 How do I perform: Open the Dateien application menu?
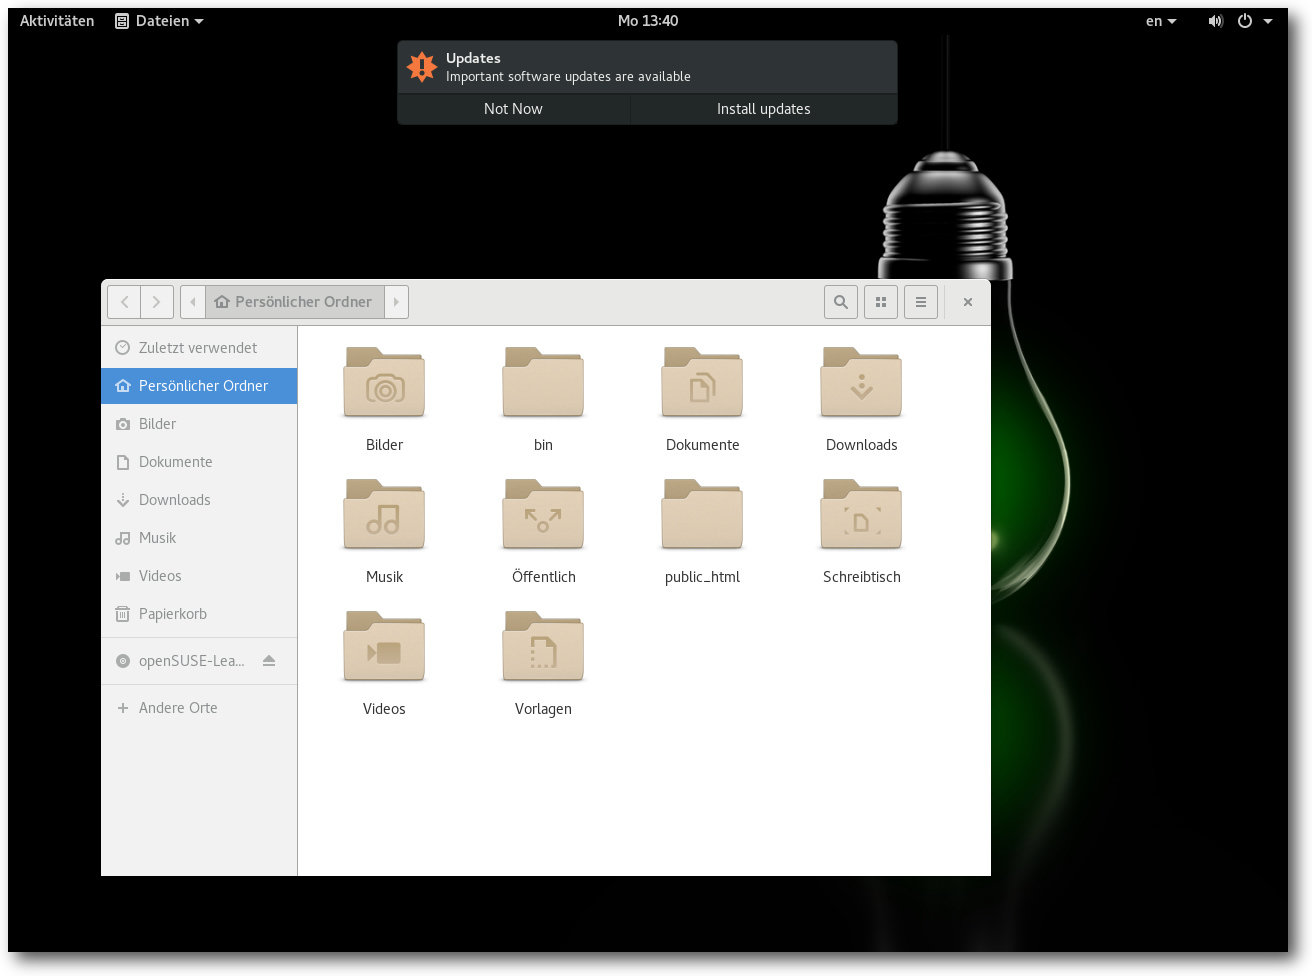159,21
